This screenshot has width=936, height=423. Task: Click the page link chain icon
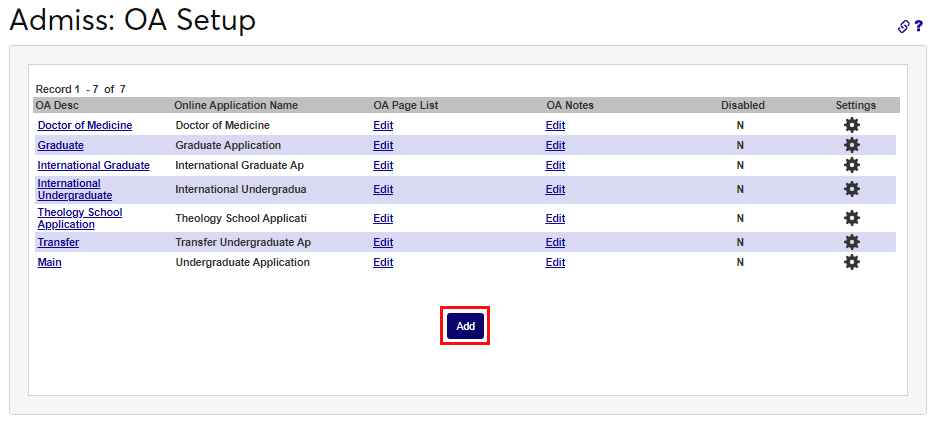(x=904, y=26)
